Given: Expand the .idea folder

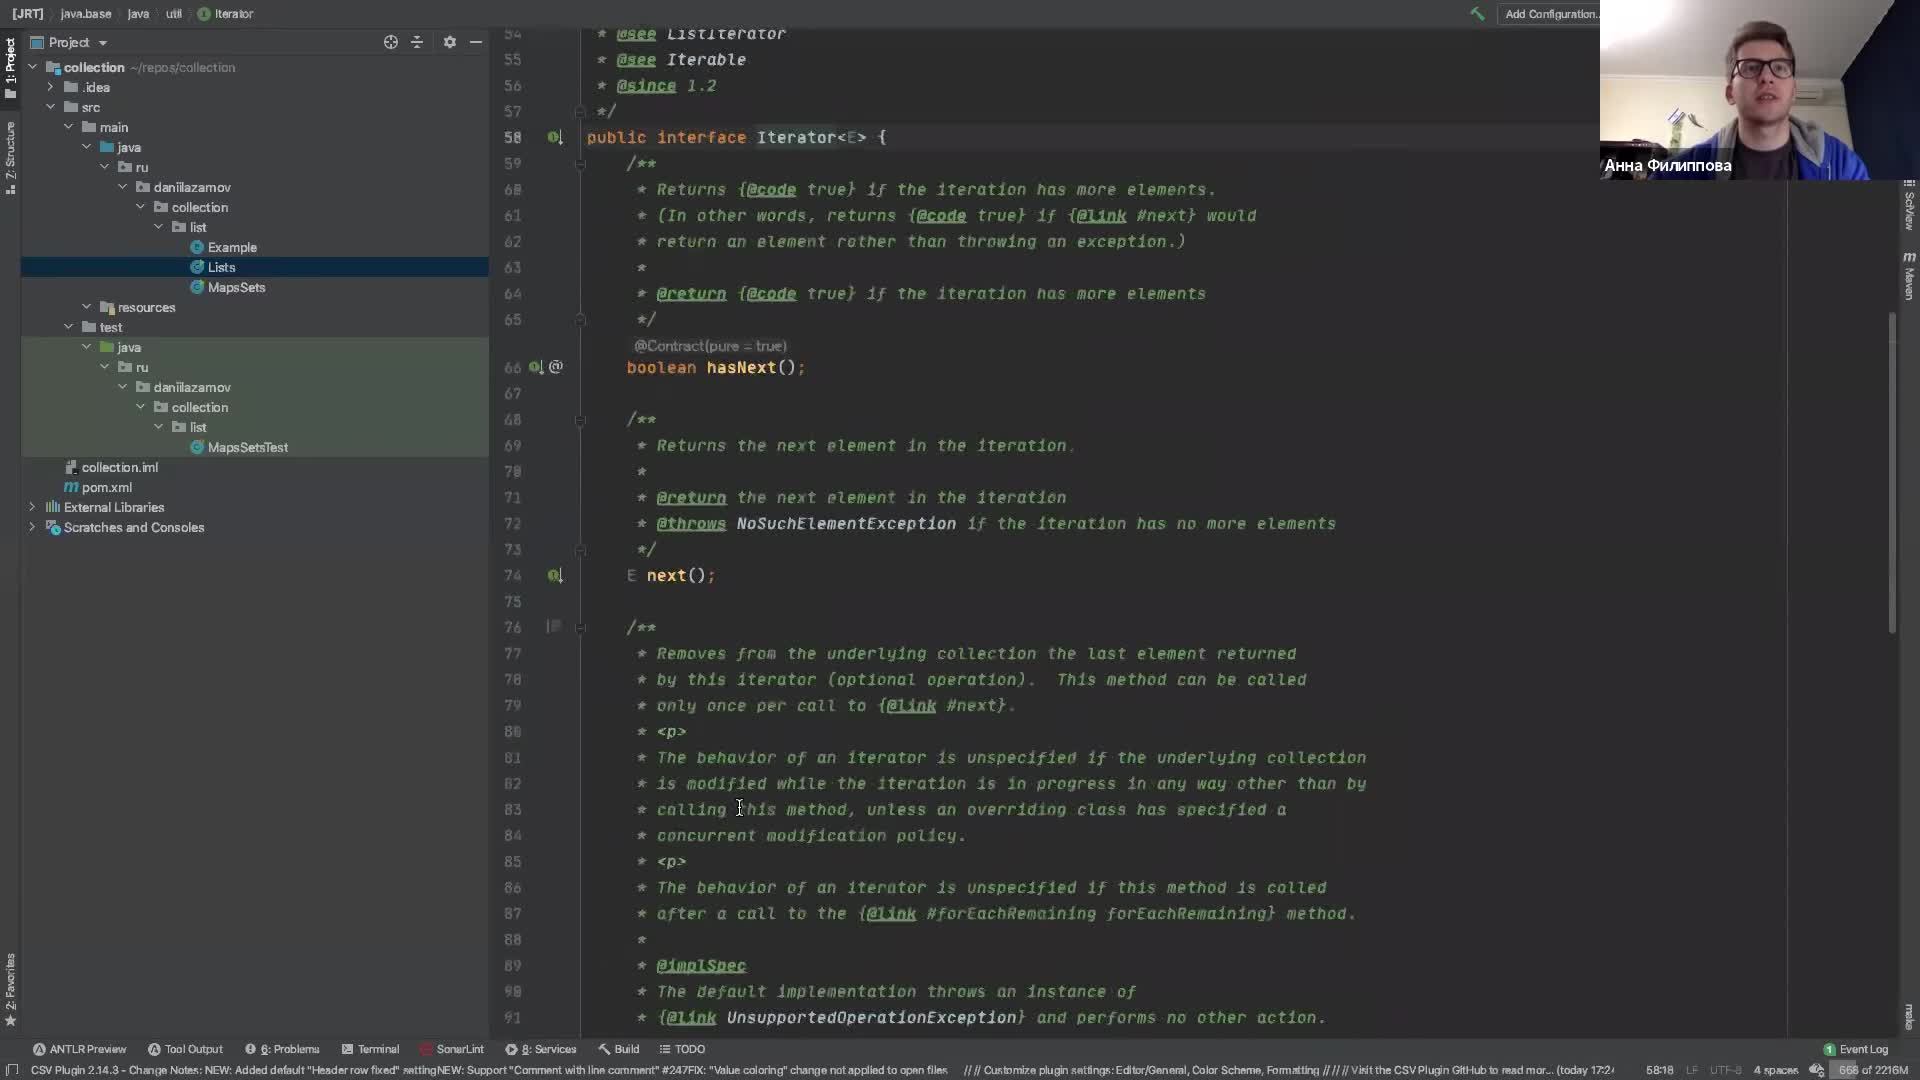Looking at the screenshot, I should [x=50, y=87].
